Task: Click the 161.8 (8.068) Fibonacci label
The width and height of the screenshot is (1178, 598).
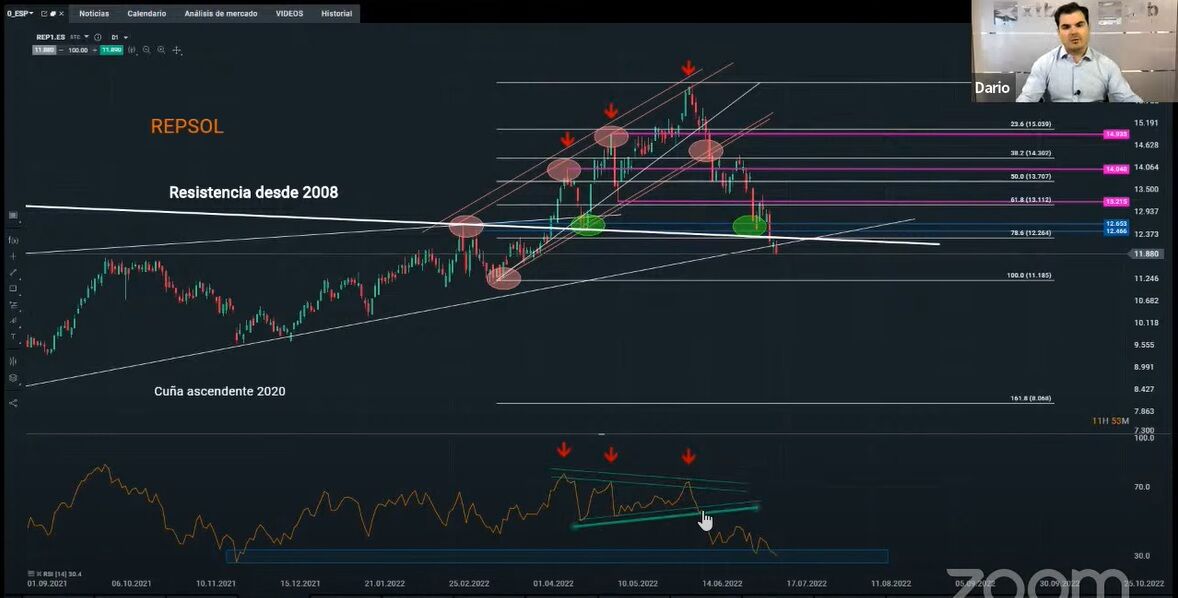Action: pos(1031,399)
